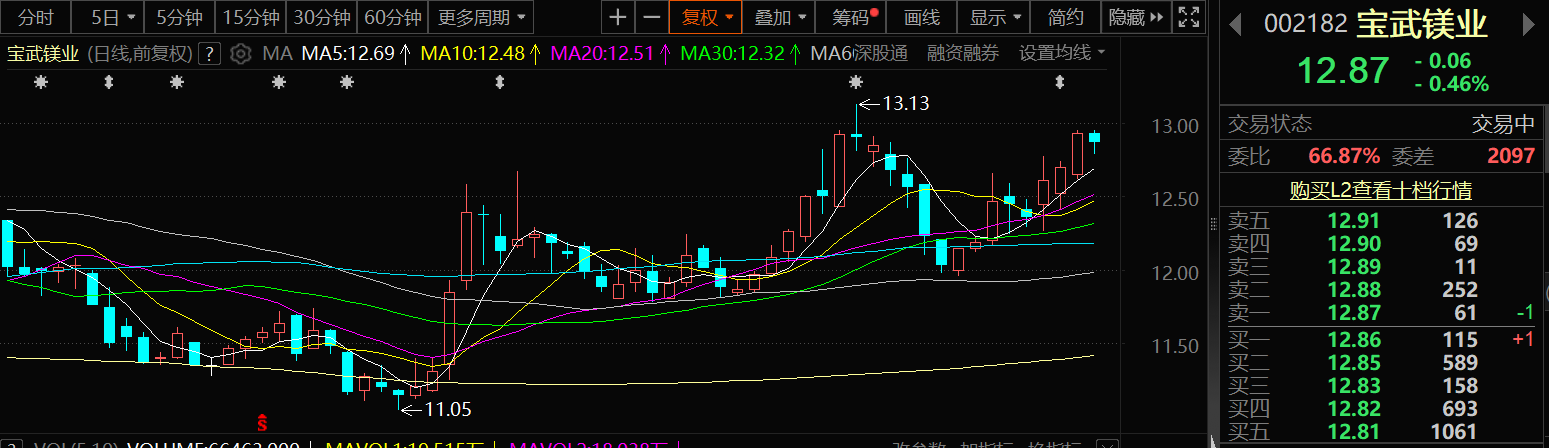Toggle the 简约 simple display mode
This screenshot has width=1549, height=448.
click(x=1066, y=17)
